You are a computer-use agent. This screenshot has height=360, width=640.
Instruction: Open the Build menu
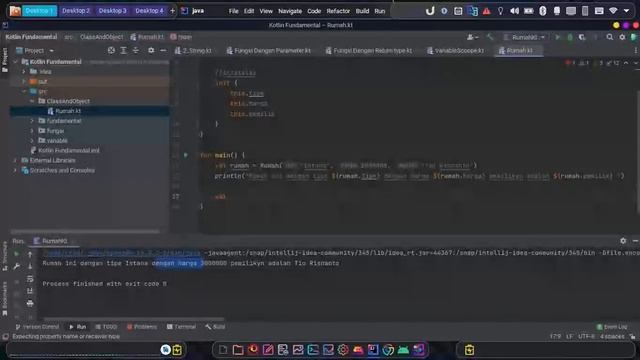pyautogui.click(x=362, y=11)
